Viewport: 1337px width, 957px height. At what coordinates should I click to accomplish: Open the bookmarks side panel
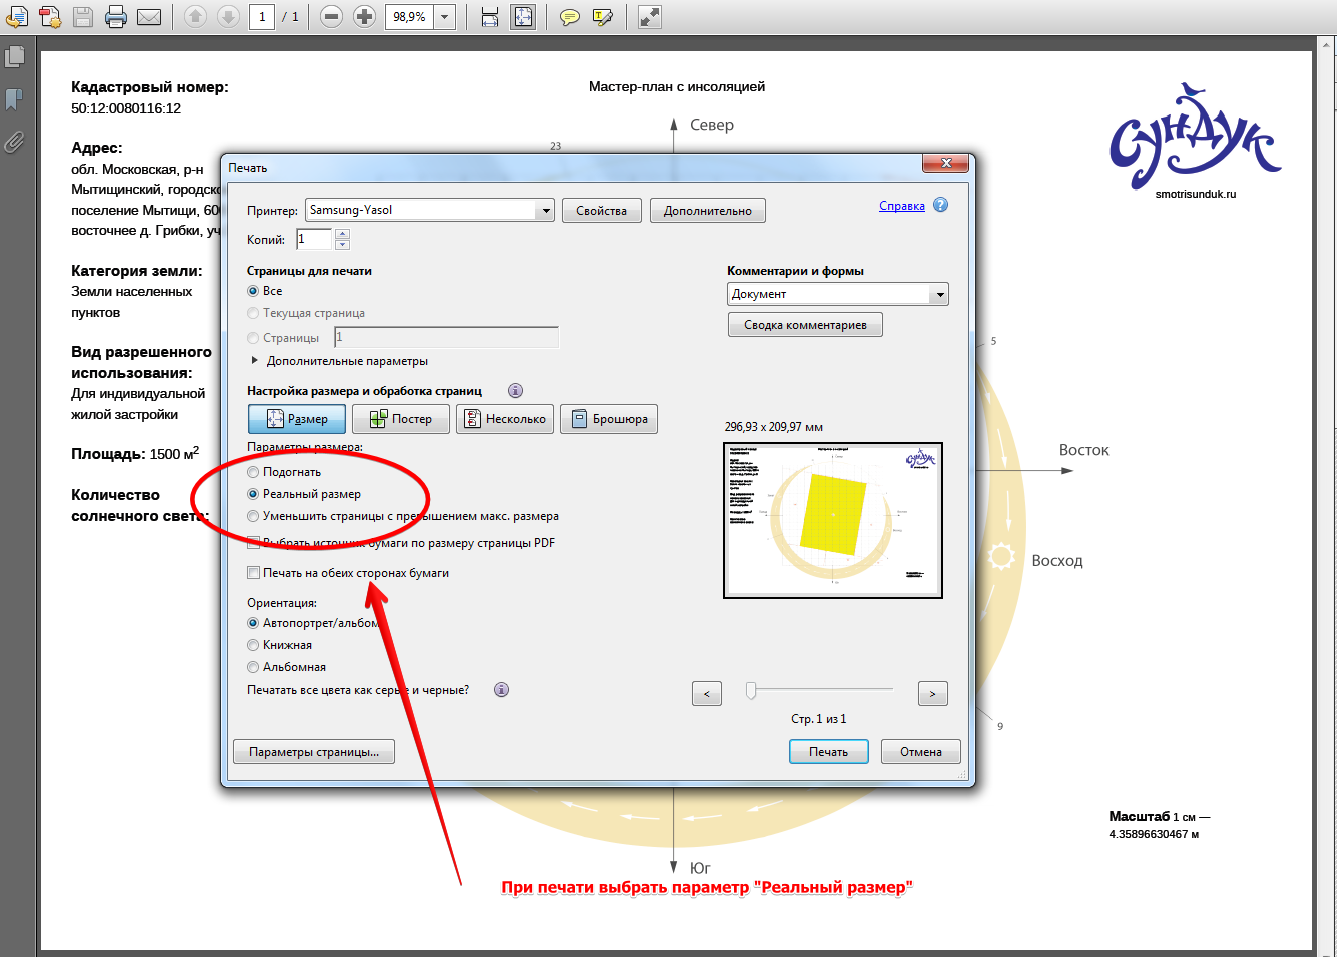coord(15,99)
